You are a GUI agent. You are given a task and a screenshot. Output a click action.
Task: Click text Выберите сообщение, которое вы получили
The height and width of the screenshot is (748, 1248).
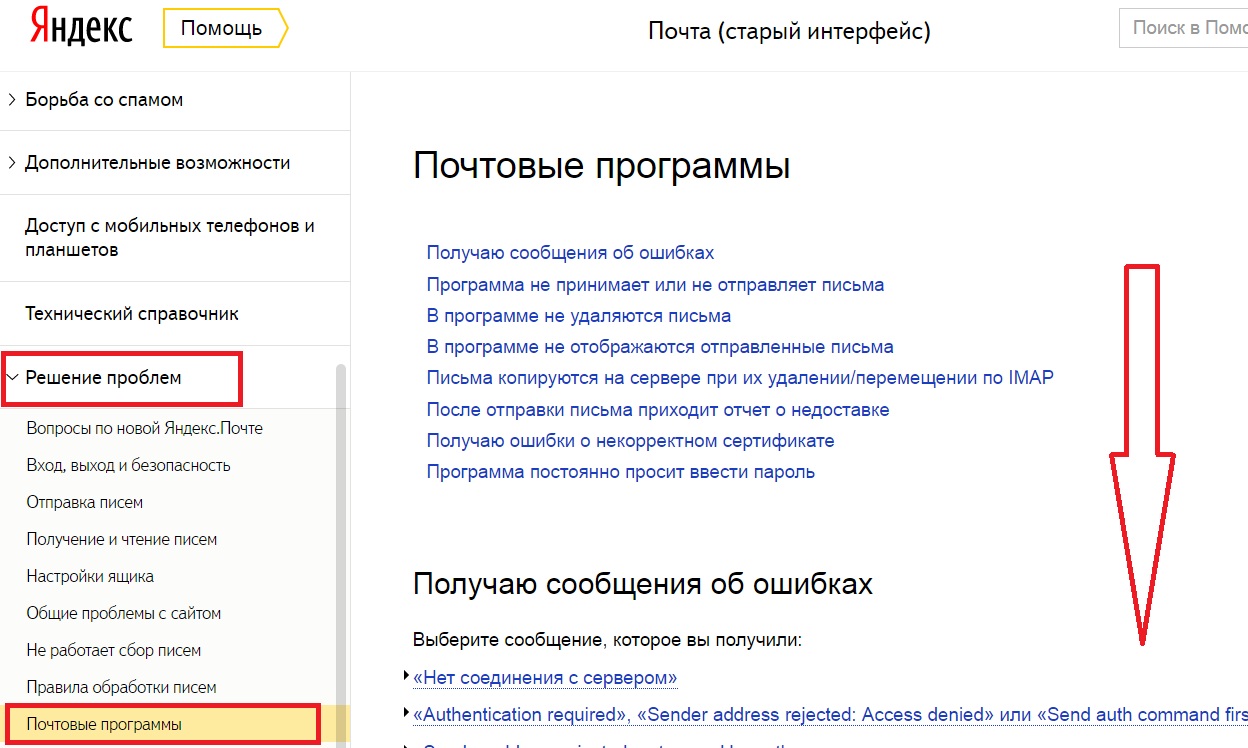pyautogui.click(x=607, y=639)
